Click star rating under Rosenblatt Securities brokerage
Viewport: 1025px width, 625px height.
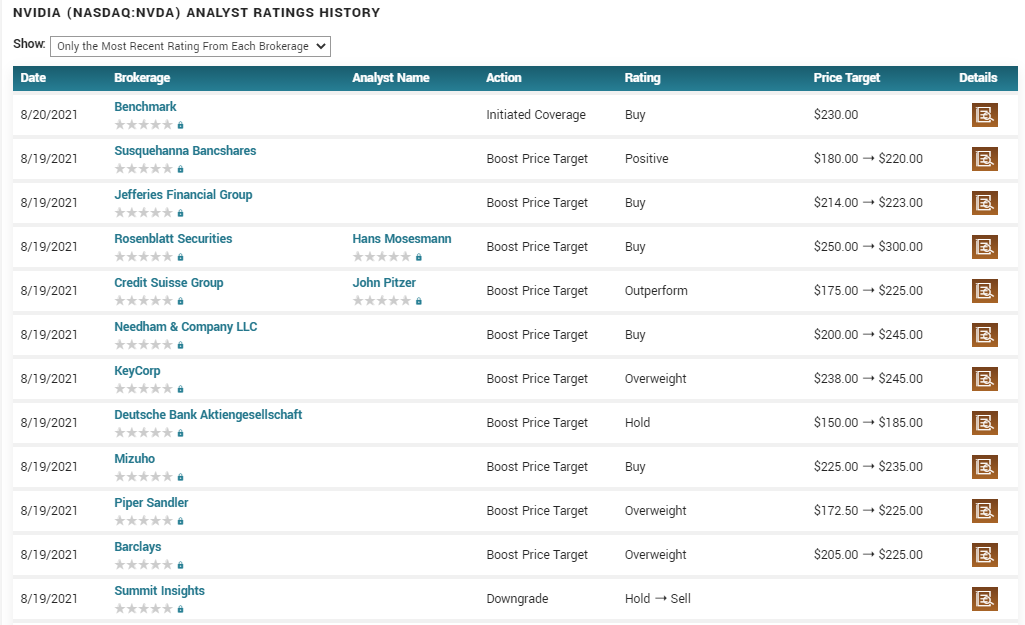[144, 257]
